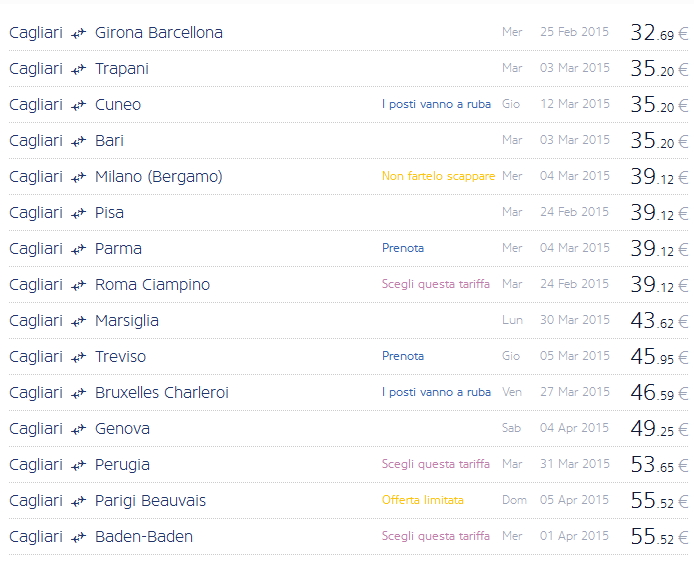This screenshot has width=694, height=566.
Task: Click the plane icon in the Marsiglia row
Action: [79, 321]
